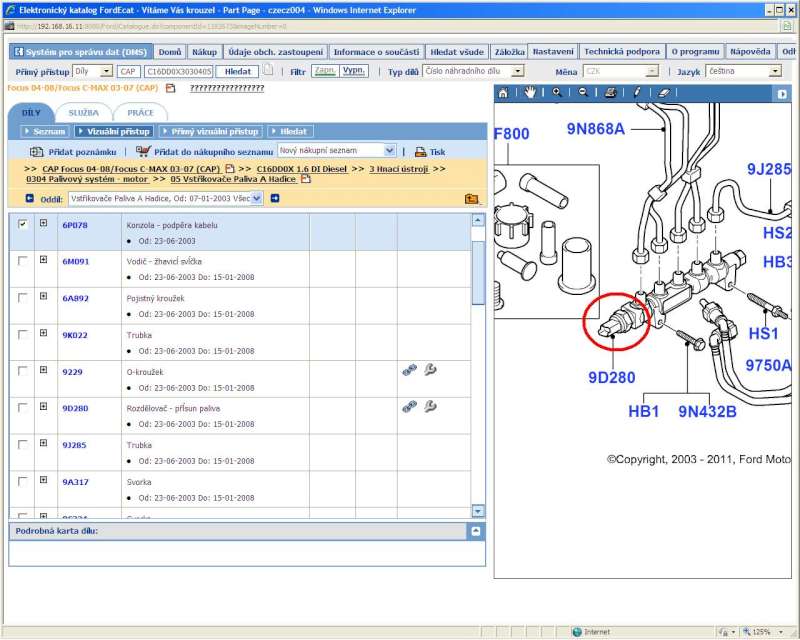Select the pencil tool above the diagram
Screen dimensions: 800x640
point(635,93)
